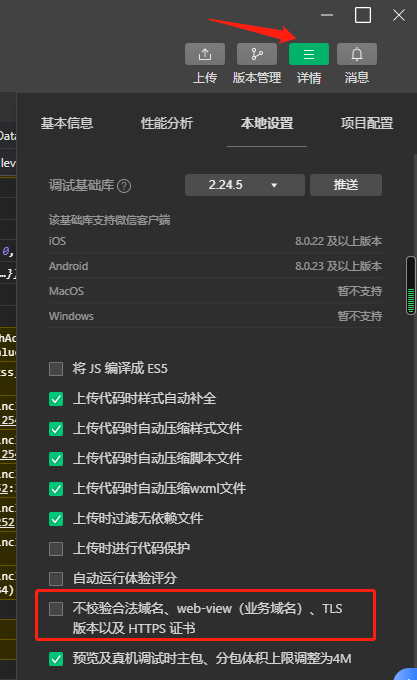Click the MacOS 暂不支持 row
The height and width of the screenshot is (680, 417).
215,291
